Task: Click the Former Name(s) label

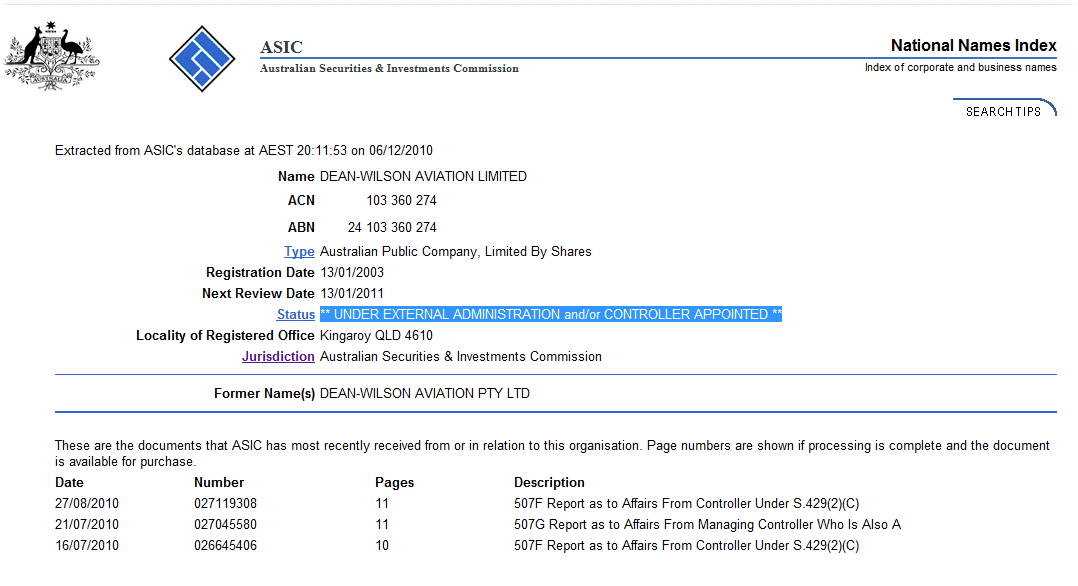Action: pyautogui.click(x=264, y=393)
